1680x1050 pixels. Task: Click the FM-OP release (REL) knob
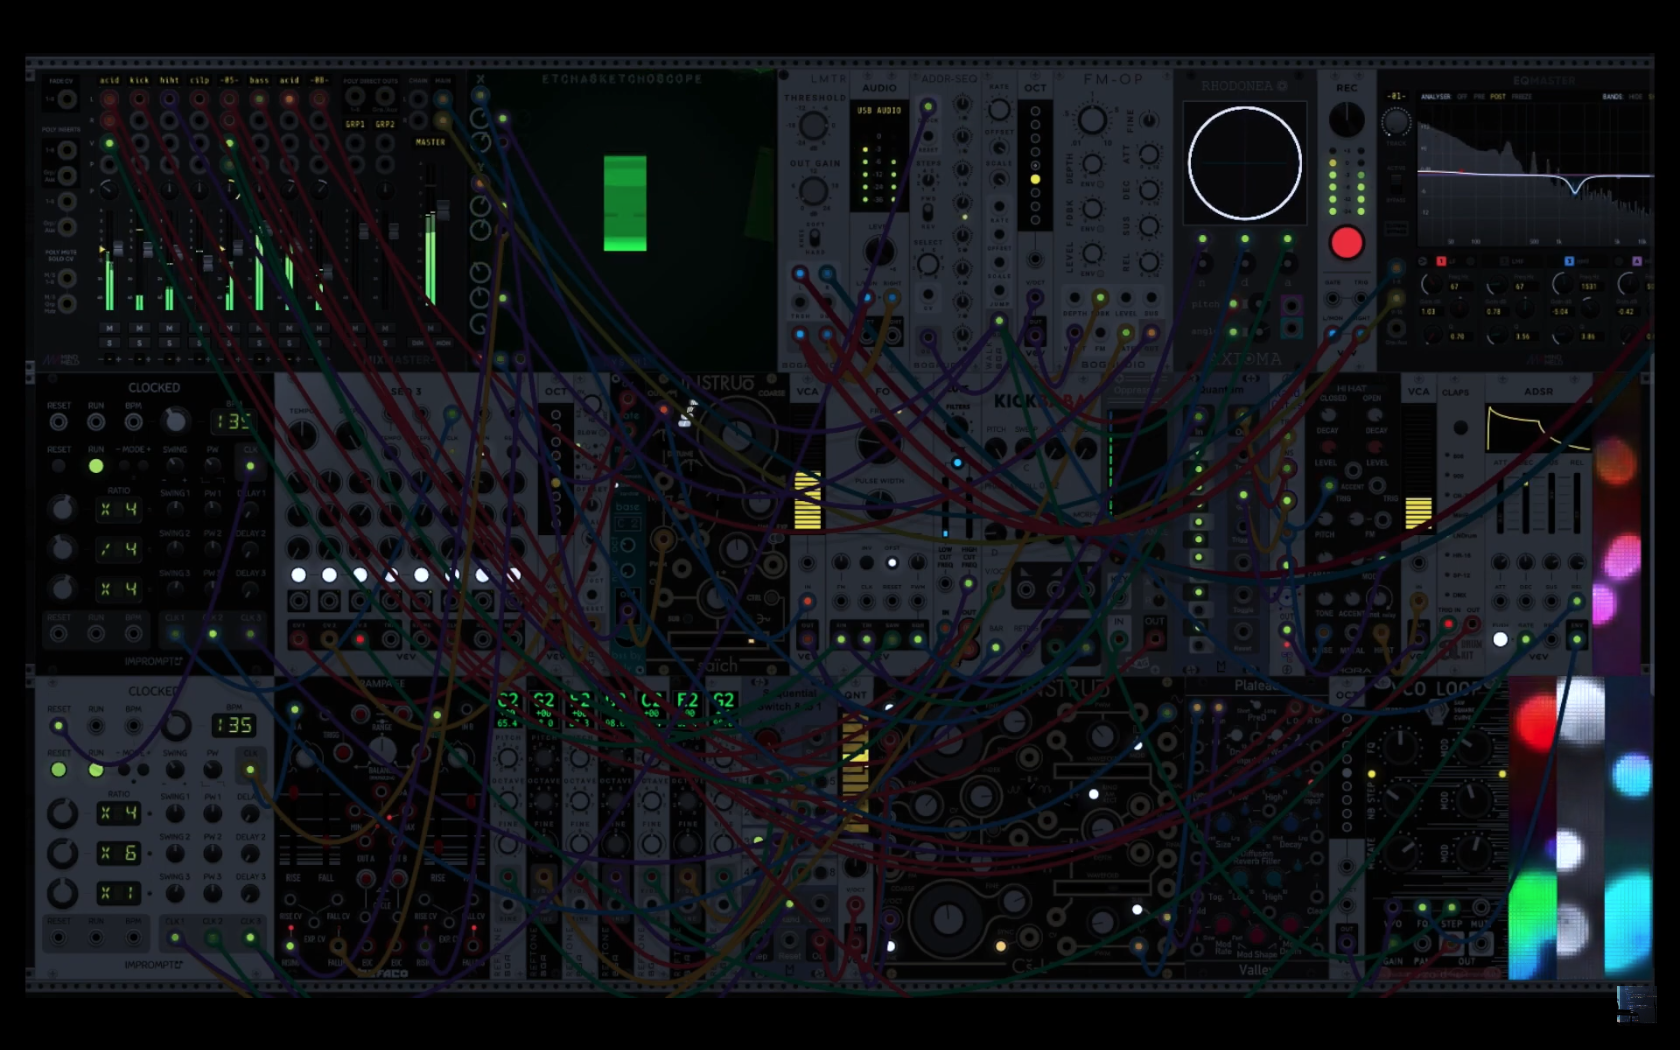(x=1149, y=262)
